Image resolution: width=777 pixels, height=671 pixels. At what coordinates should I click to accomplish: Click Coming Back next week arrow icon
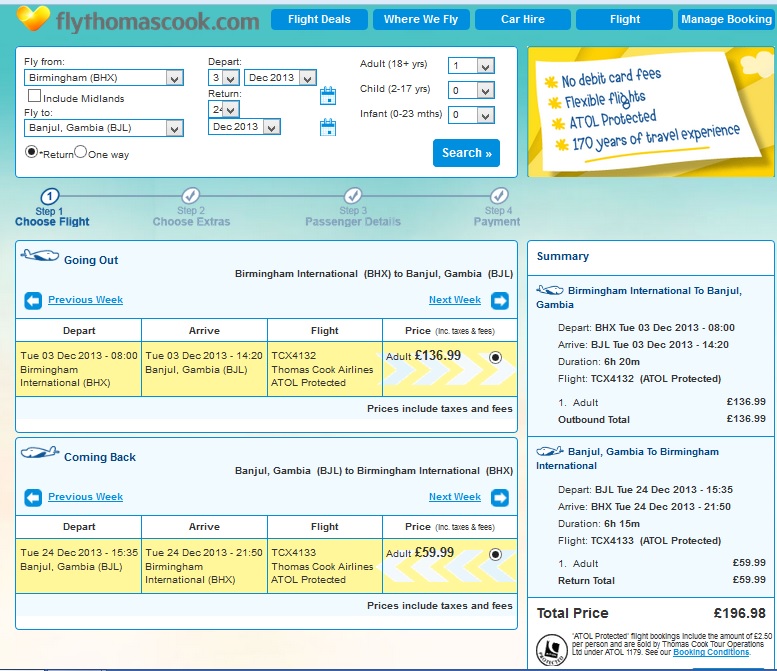tap(500, 498)
